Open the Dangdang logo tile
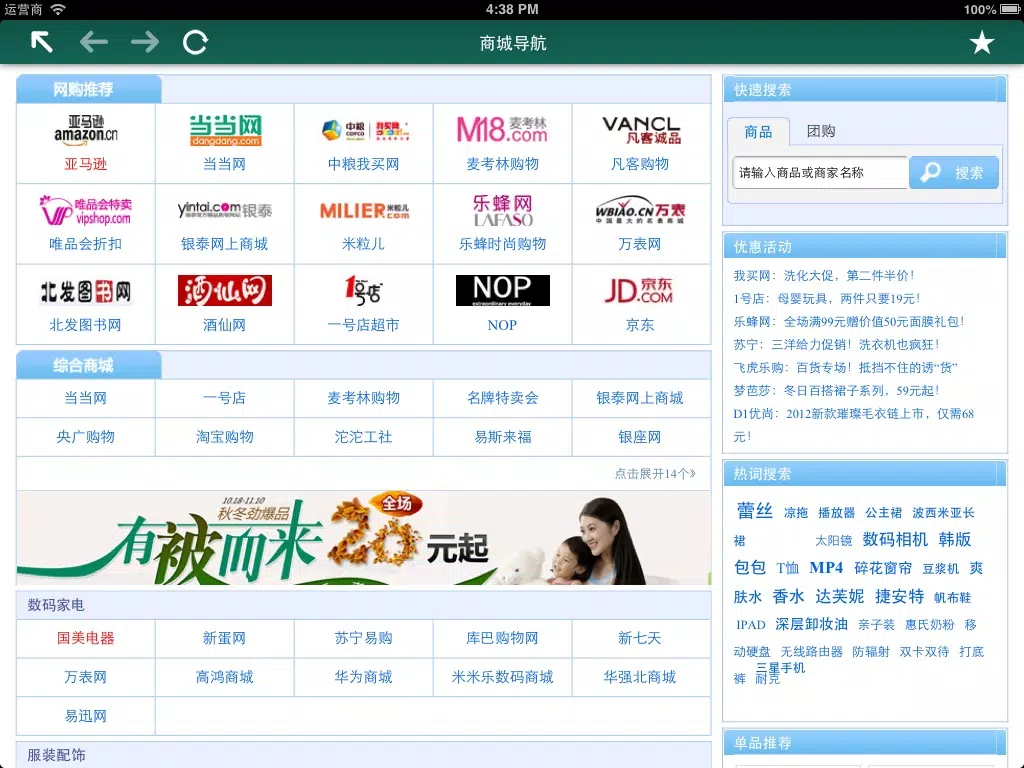The height and width of the screenshot is (768, 1024). click(x=225, y=131)
